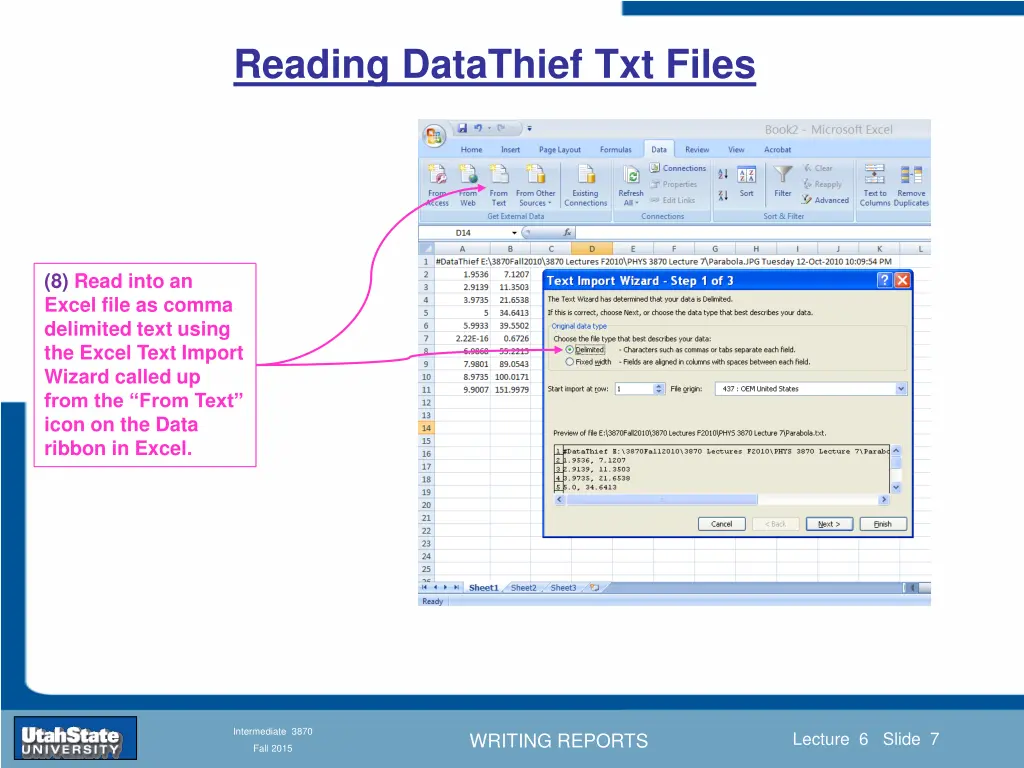
Task: Open the Acrobat ribbon tab
Action: 777,150
